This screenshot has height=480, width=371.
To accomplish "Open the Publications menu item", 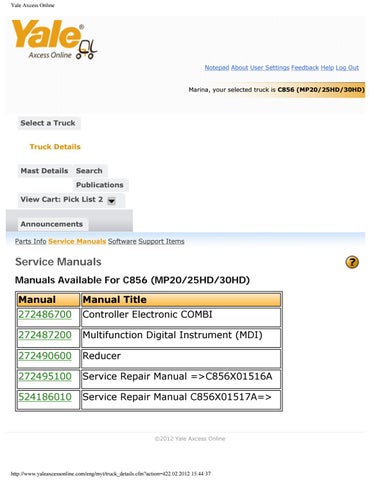I will coord(100,185).
